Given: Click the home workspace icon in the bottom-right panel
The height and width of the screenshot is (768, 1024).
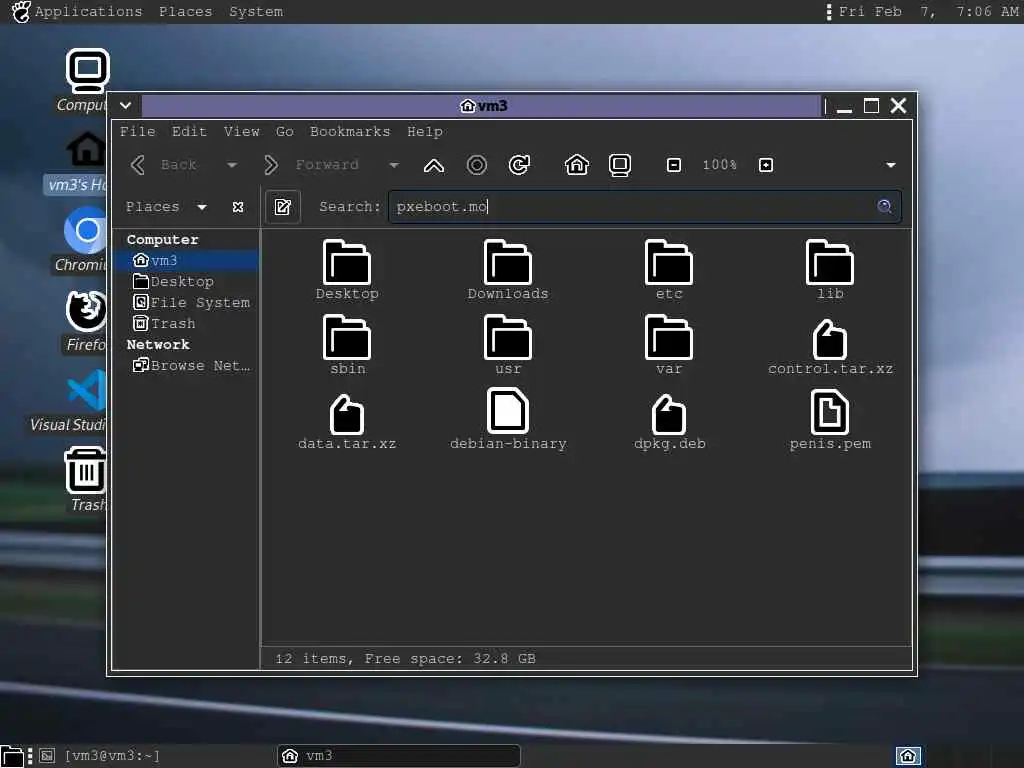Looking at the screenshot, I should click(x=908, y=756).
